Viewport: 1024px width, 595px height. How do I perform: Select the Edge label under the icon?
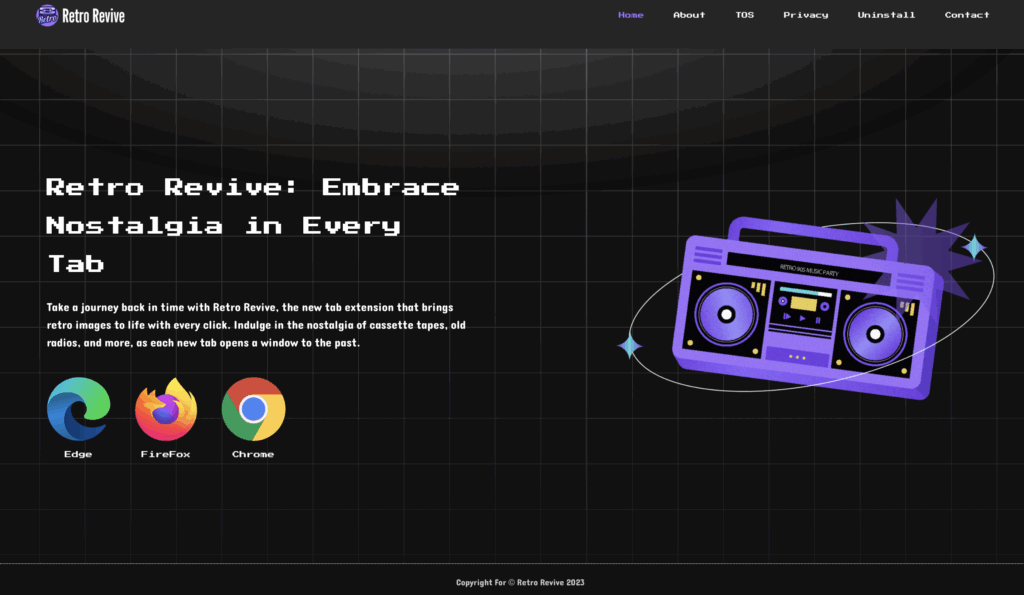tap(78, 454)
